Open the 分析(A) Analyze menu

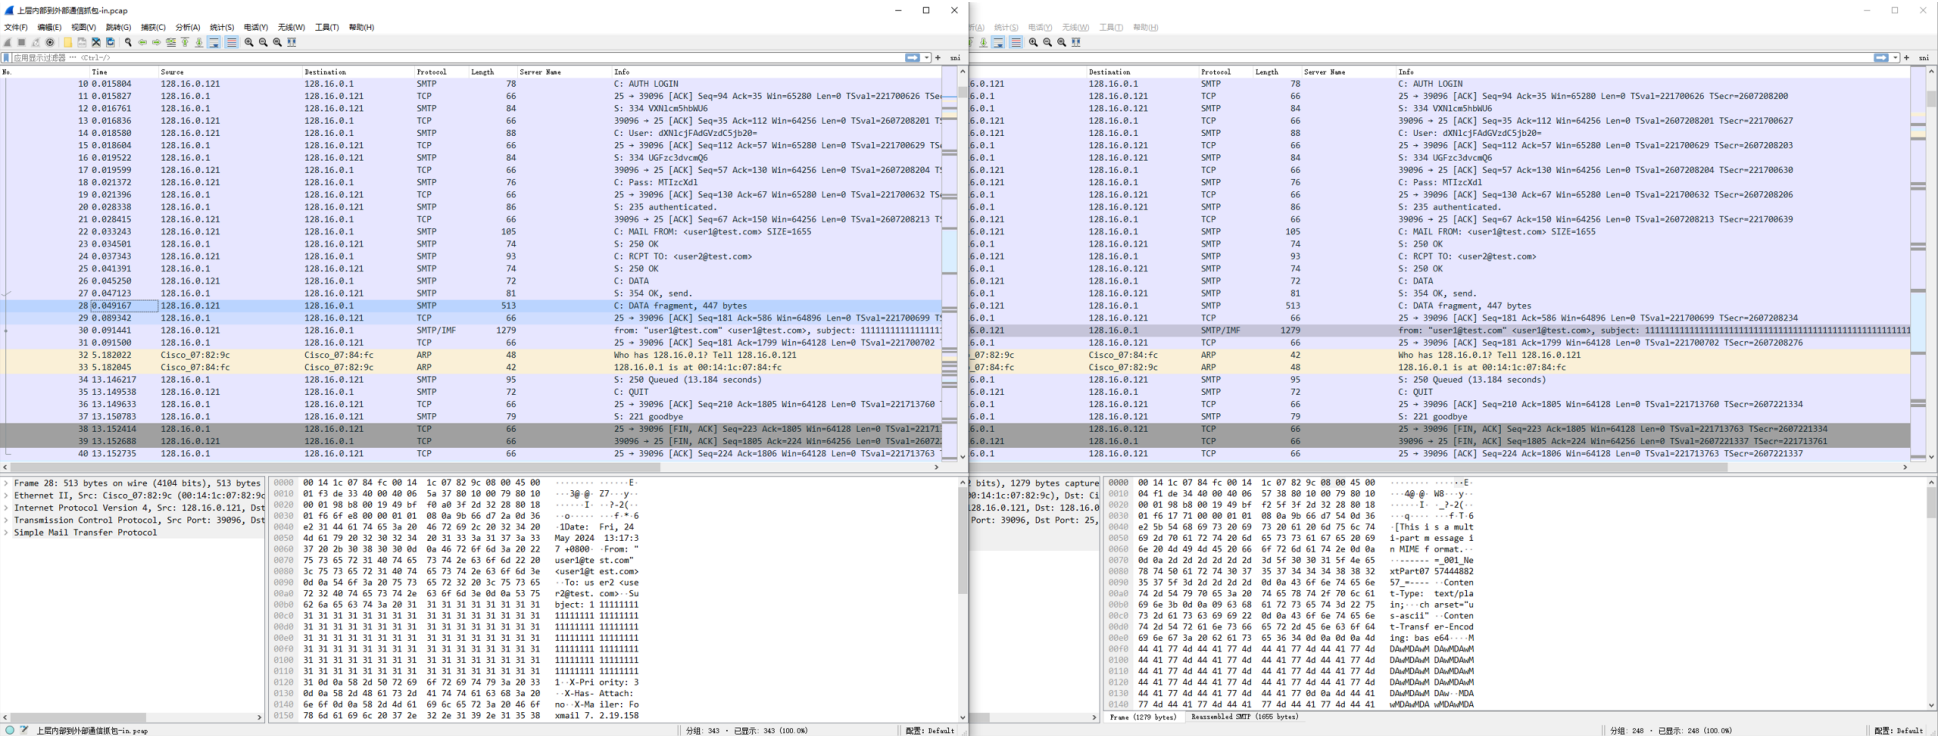pyautogui.click(x=187, y=27)
